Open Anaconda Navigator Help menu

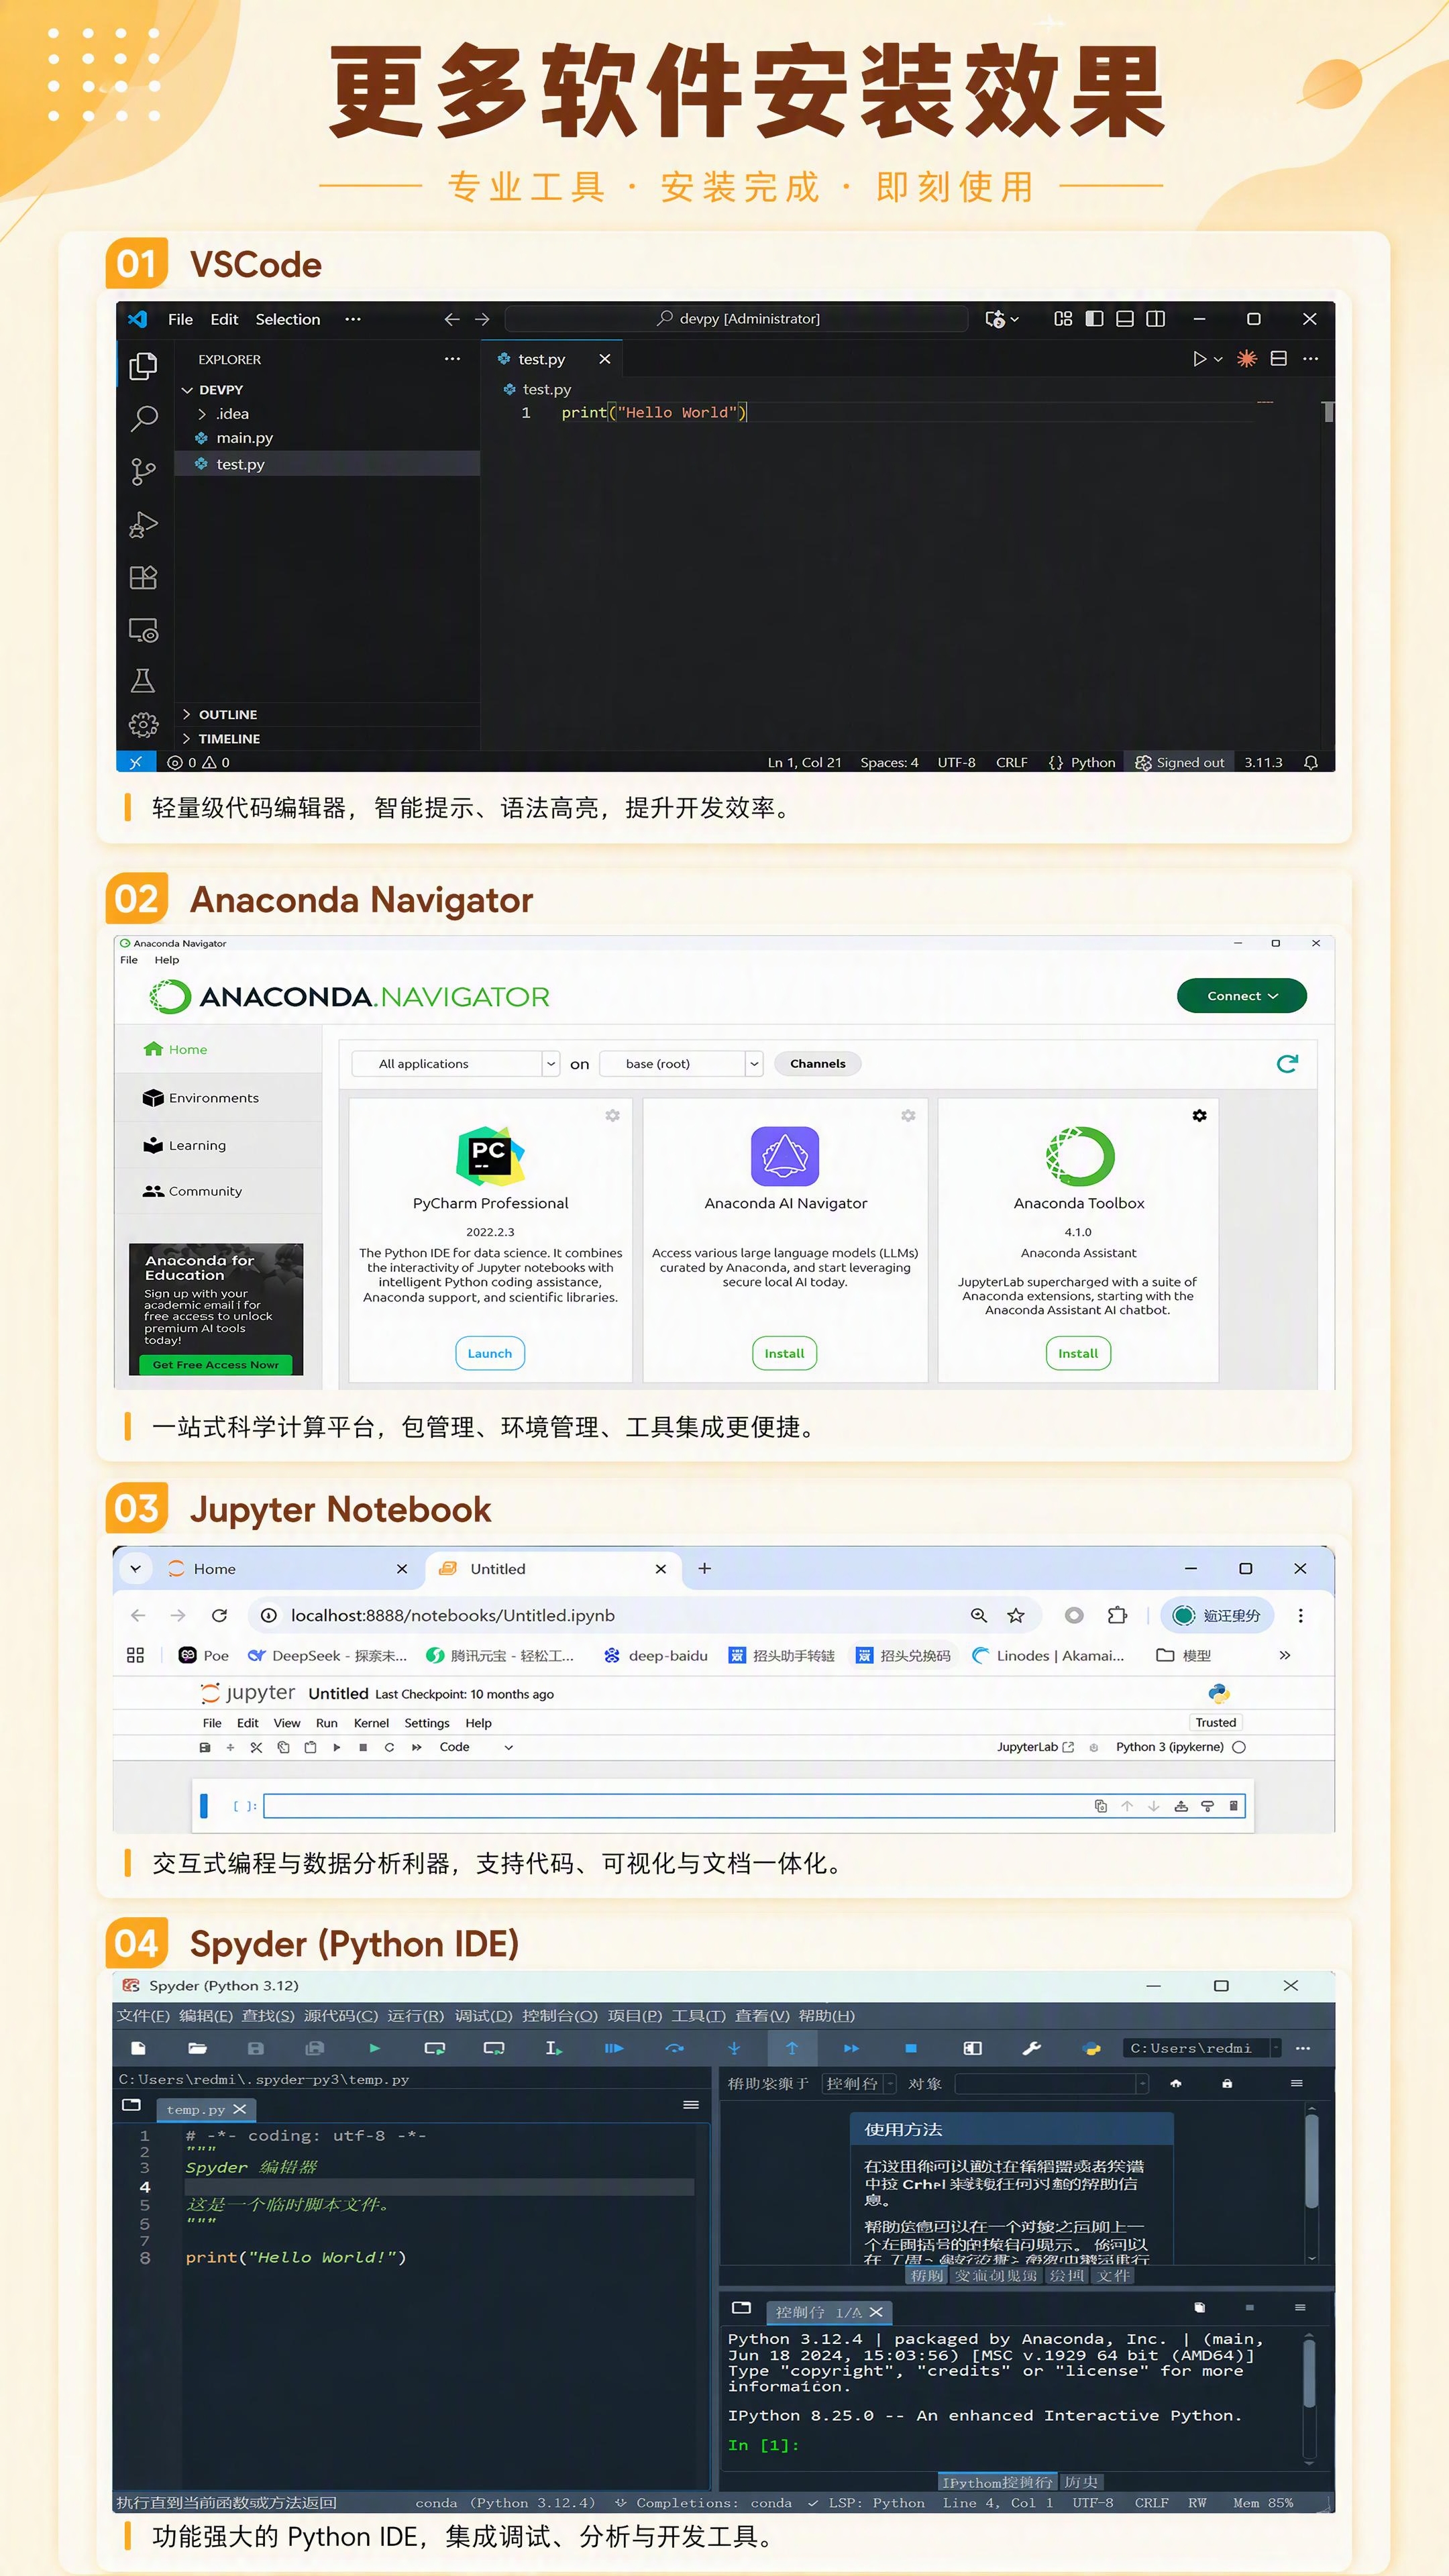pyautogui.click(x=167, y=960)
